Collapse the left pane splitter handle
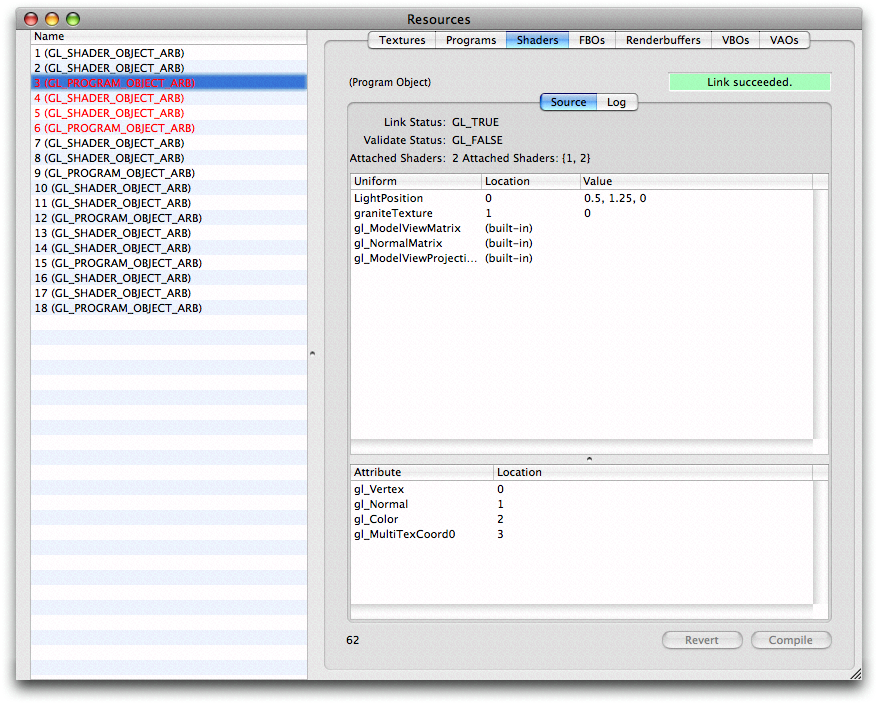The height and width of the screenshot is (704, 878). 311,353
